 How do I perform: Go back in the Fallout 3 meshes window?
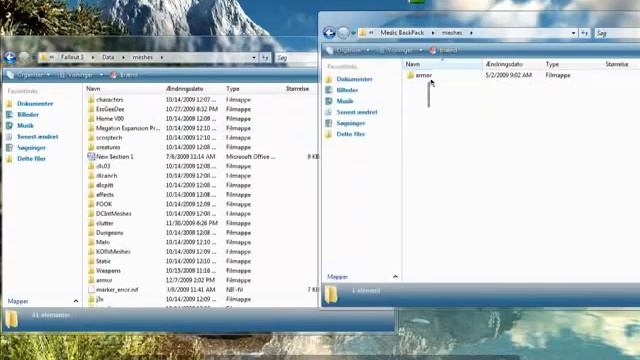[10, 58]
